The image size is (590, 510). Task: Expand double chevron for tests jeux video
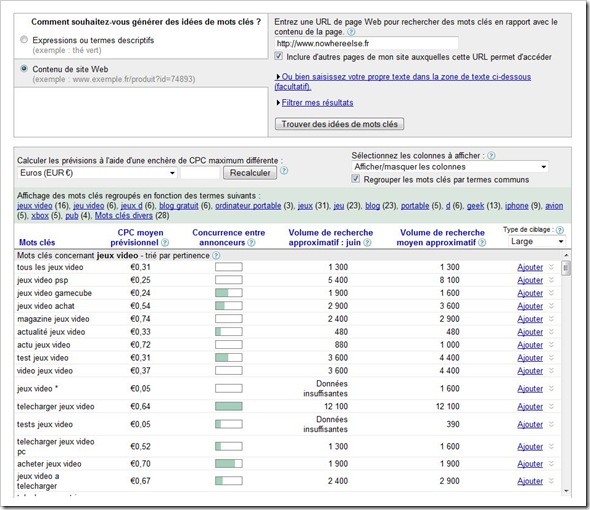tap(551, 424)
